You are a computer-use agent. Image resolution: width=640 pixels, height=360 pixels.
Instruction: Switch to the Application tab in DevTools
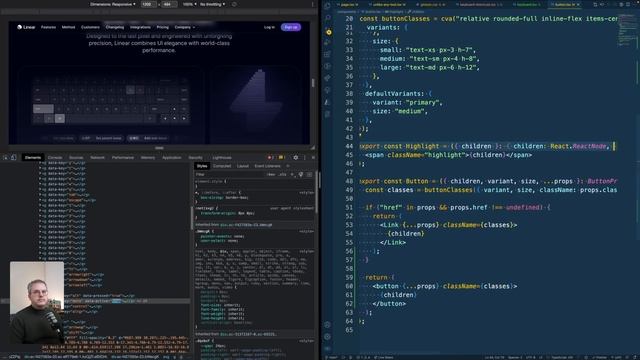[171, 158]
